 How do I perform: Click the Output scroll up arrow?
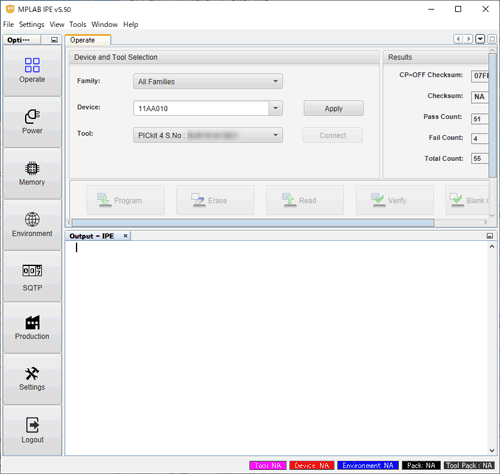click(x=492, y=247)
